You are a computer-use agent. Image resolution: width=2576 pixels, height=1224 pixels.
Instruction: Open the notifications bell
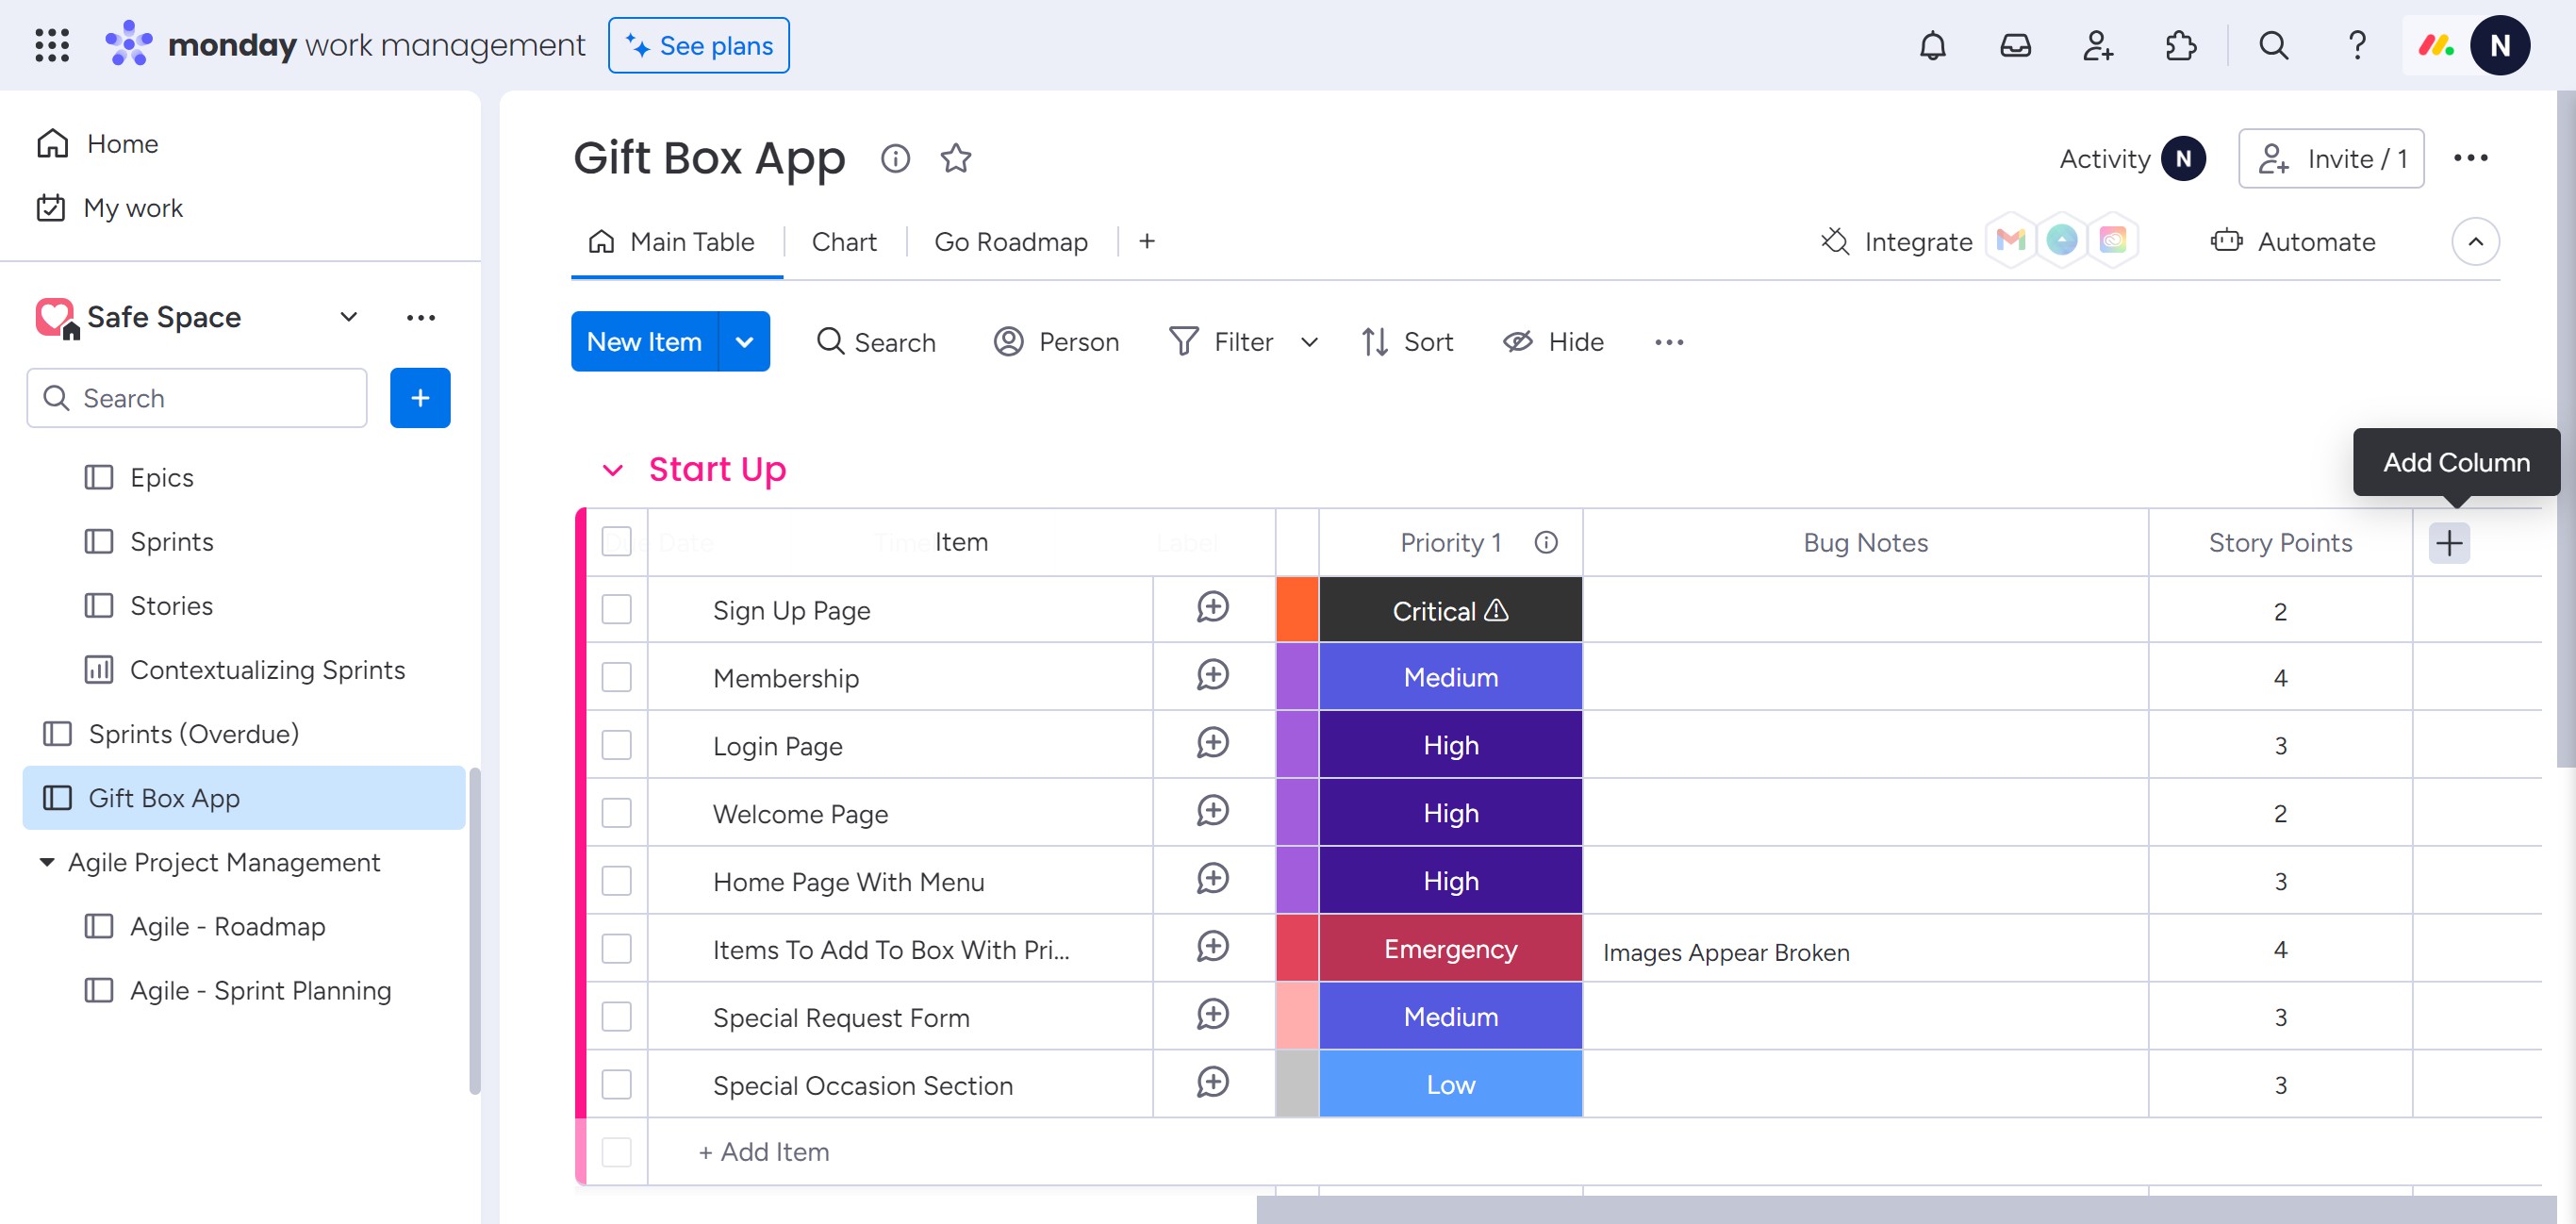click(x=1932, y=45)
